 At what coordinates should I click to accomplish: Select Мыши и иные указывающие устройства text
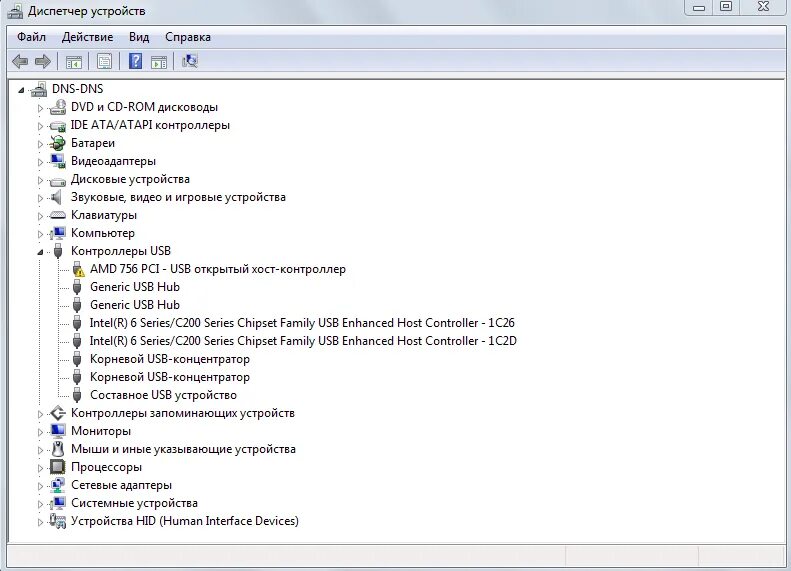pos(183,449)
